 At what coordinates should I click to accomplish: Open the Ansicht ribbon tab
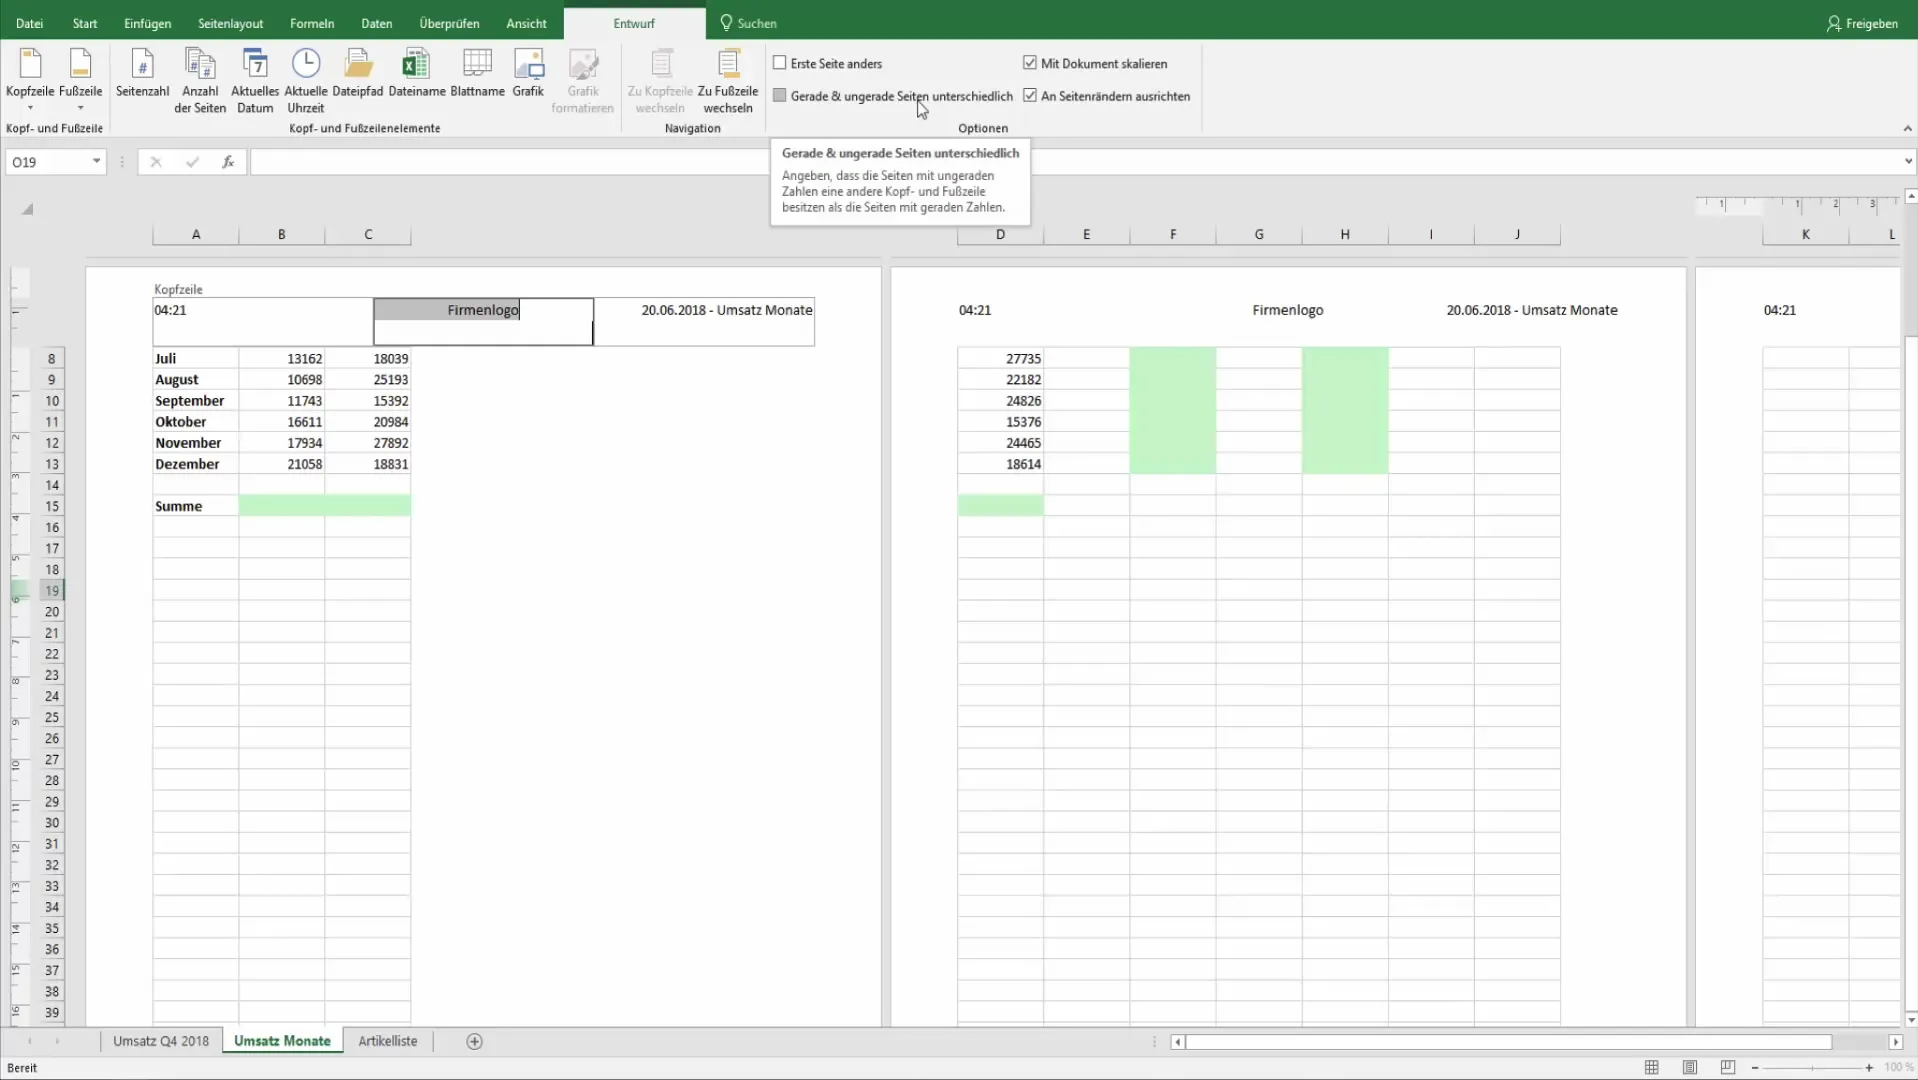[x=527, y=23]
